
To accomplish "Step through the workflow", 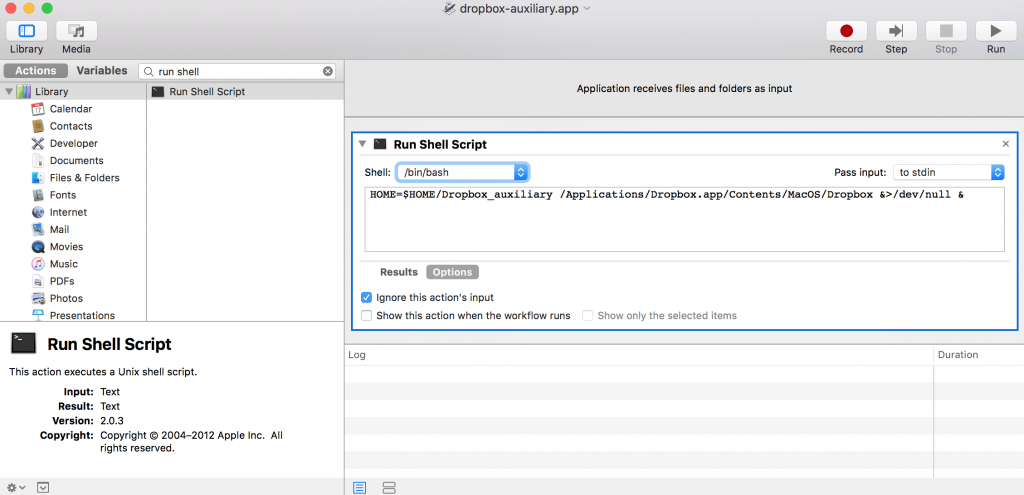I will pyautogui.click(x=896, y=31).
